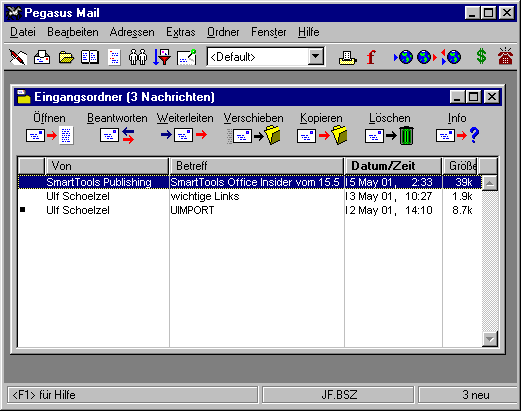This screenshot has height=411, width=521.
Task: Click the 8.7k size cell
Action: [462, 210]
